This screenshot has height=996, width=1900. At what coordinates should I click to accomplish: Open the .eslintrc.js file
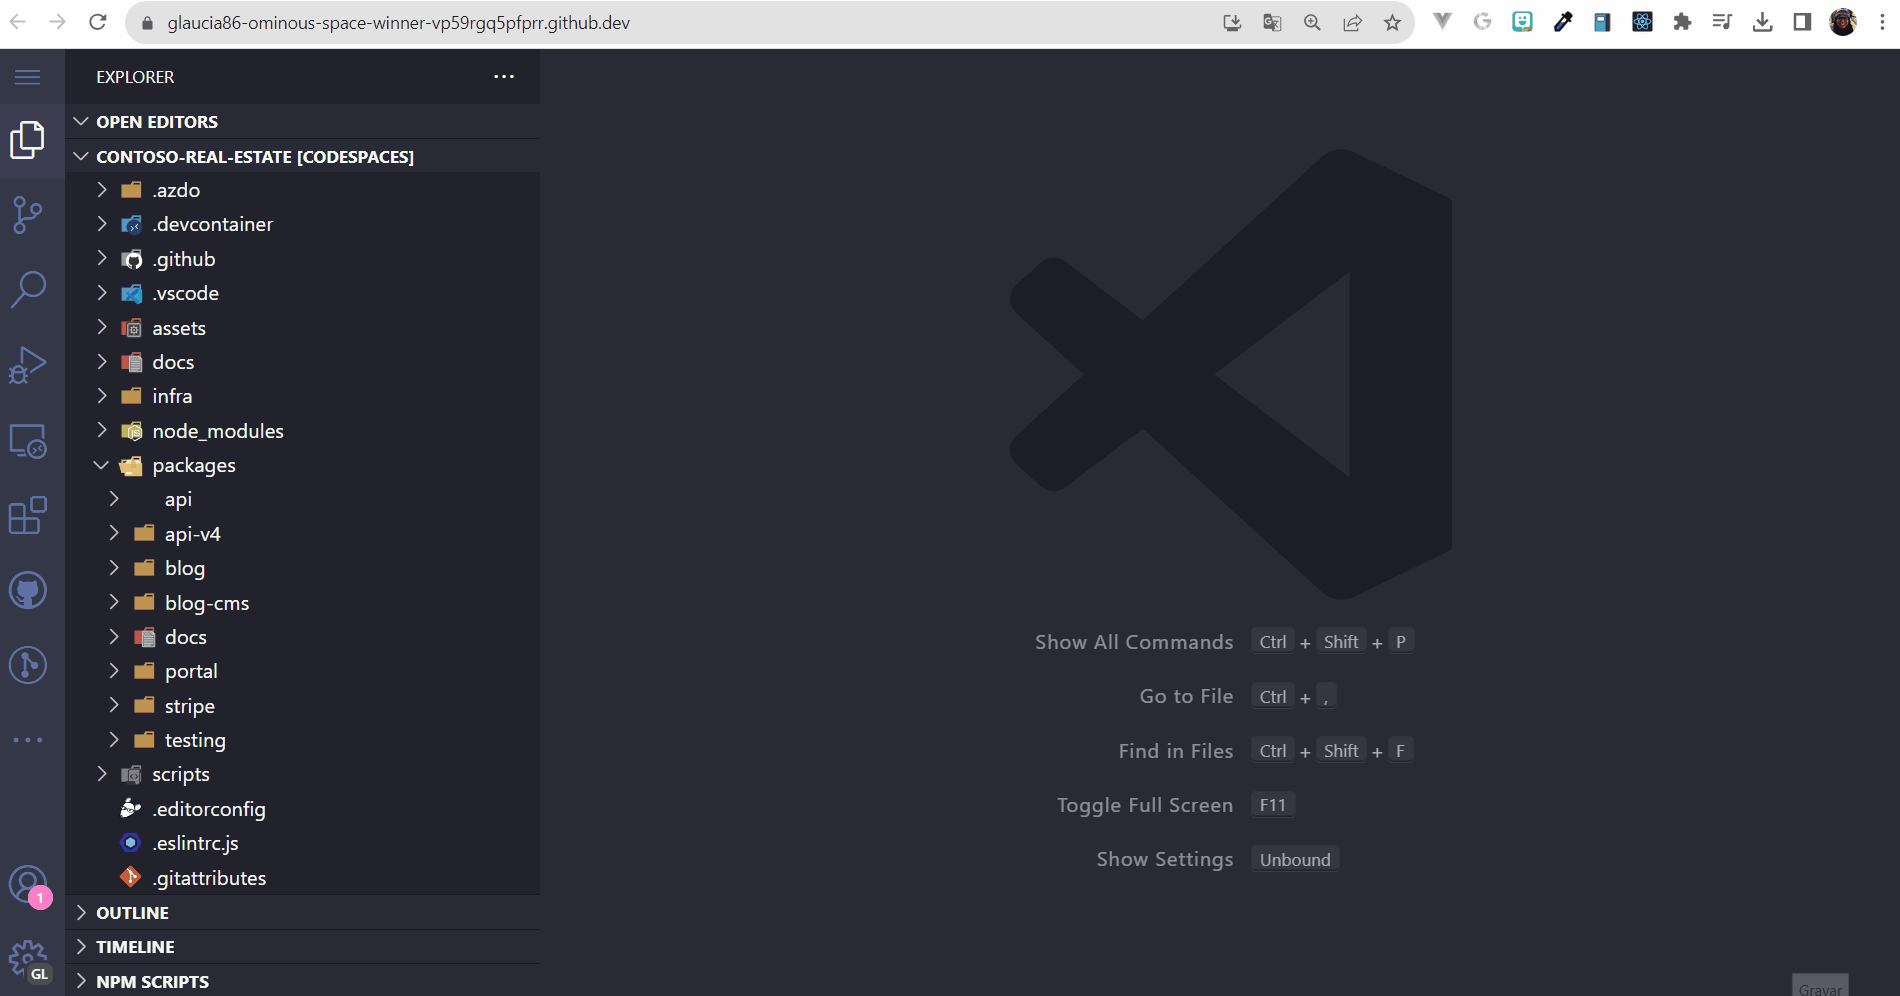[302, 843]
